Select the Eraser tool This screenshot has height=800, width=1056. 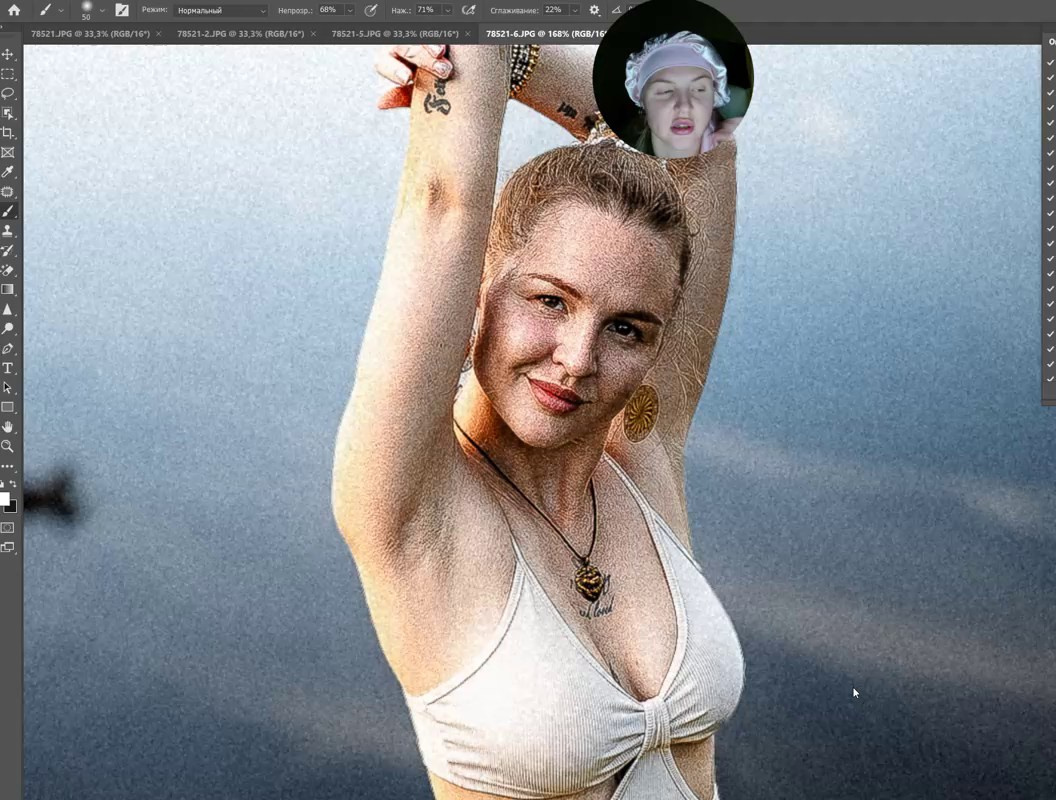[x=7, y=270]
